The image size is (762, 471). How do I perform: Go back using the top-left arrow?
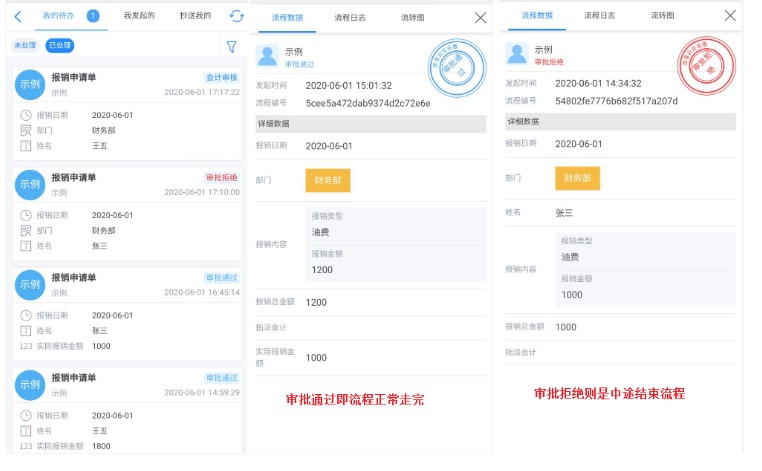click(x=18, y=16)
